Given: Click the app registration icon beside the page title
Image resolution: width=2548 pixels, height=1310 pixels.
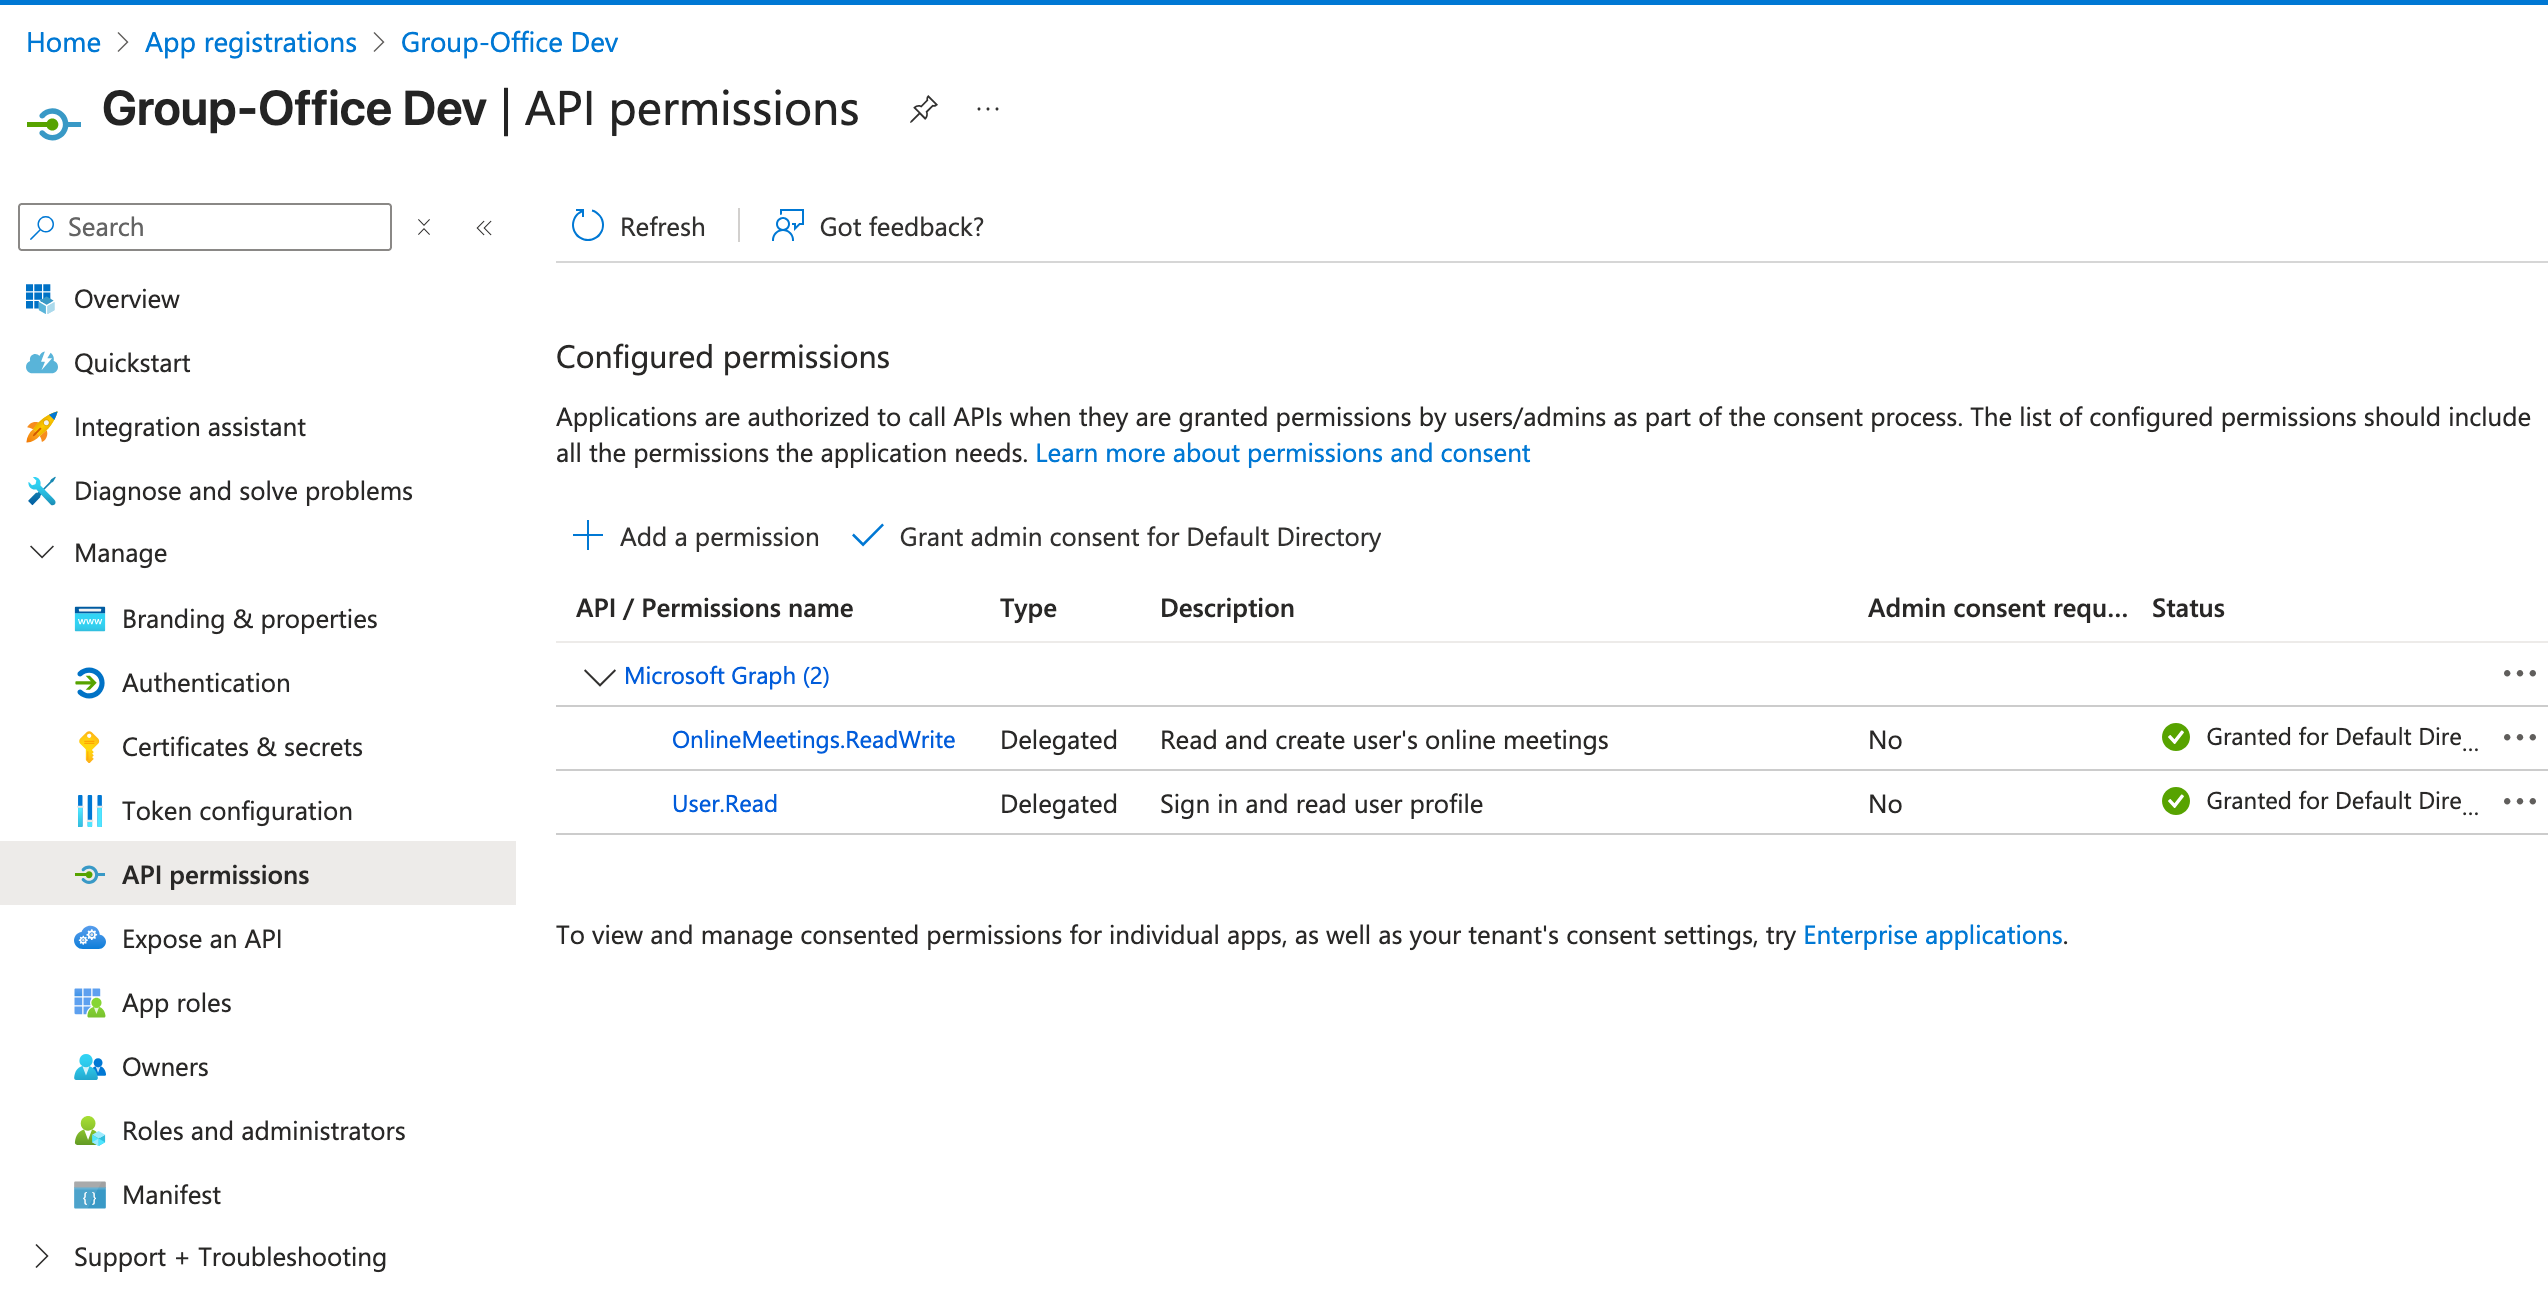Looking at the screenshot, I should tap(54, 124).
